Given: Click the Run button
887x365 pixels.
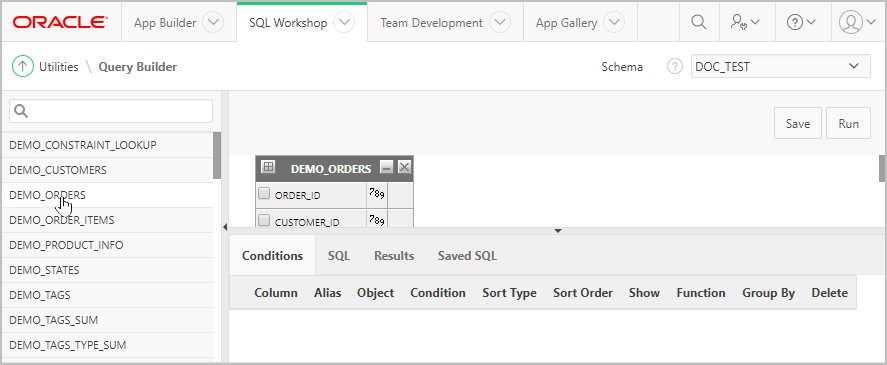Looking at the screenshot, I should click(x=849, y=123).
